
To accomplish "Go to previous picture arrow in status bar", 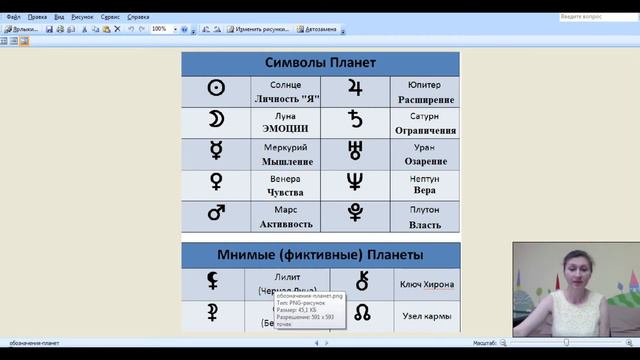I will [x=317, y=343].
